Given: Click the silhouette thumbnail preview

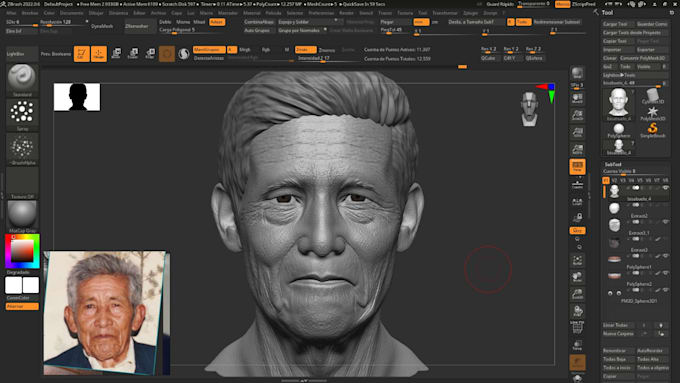Looking at the screenshot, I should (x=77, y=97).
